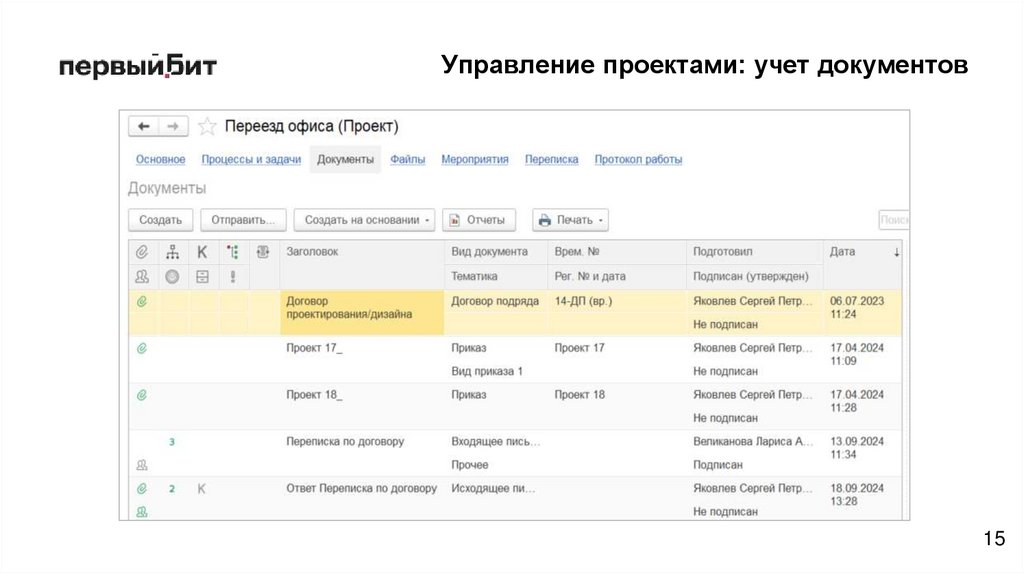The width and height of the screenshot is (1024, 574).
Task: Click number 2 in Ответ Переписка row
Action: click(x=172, y=489)
